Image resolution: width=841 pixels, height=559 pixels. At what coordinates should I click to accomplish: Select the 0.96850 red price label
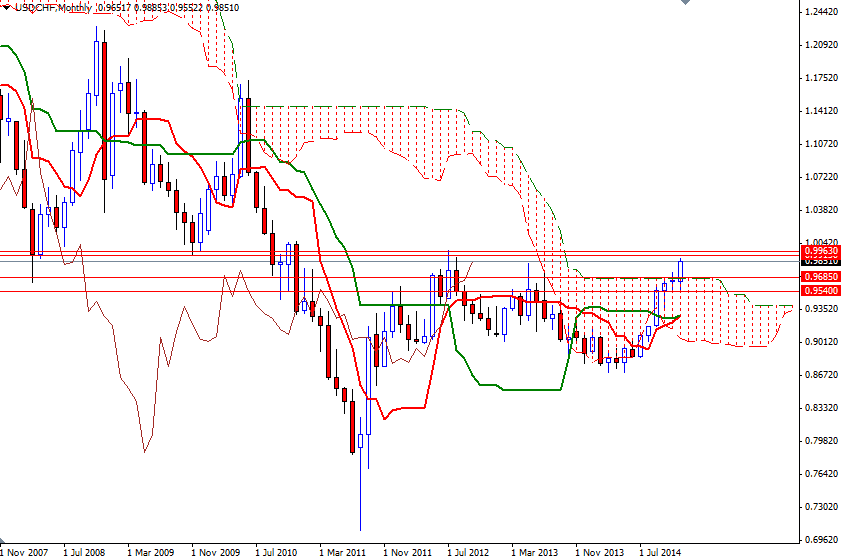(x=820, y=277)
